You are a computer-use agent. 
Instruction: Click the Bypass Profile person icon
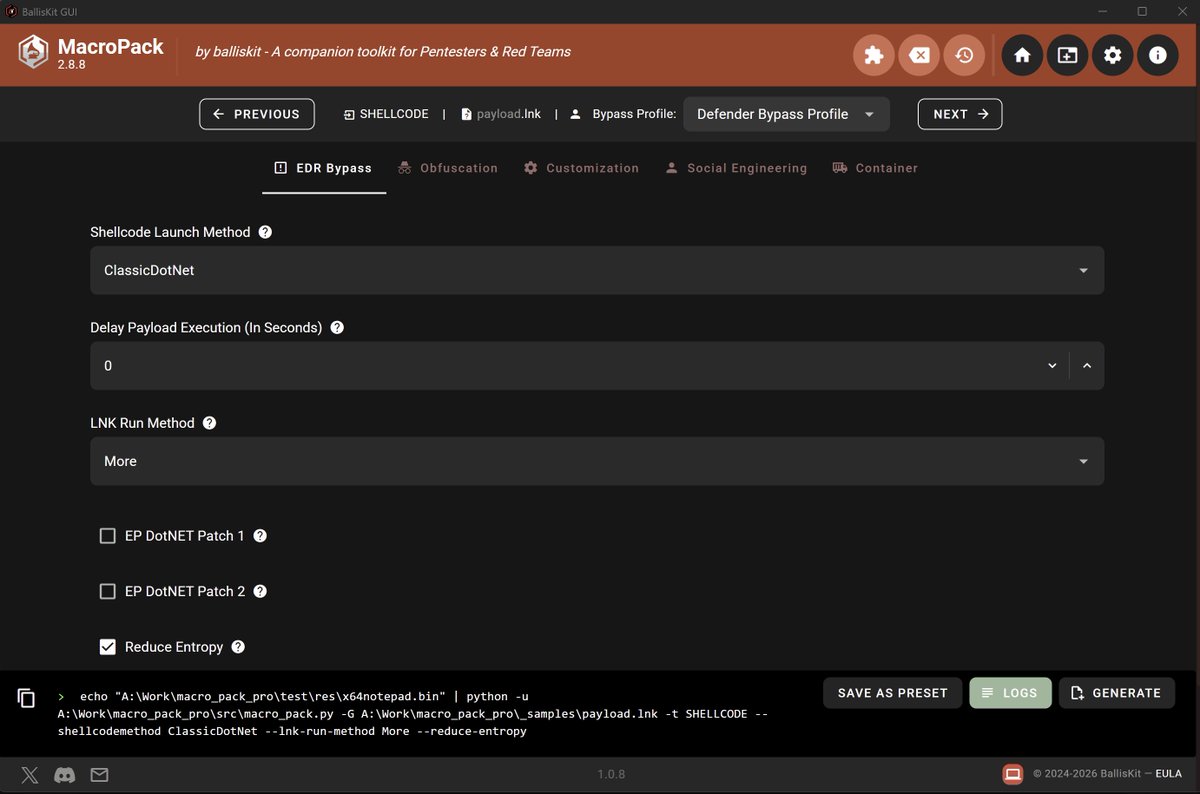coord(575,114)
